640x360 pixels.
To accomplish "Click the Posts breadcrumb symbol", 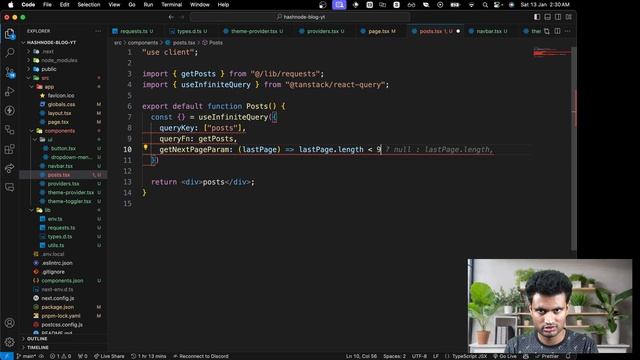I will point(213,42).
